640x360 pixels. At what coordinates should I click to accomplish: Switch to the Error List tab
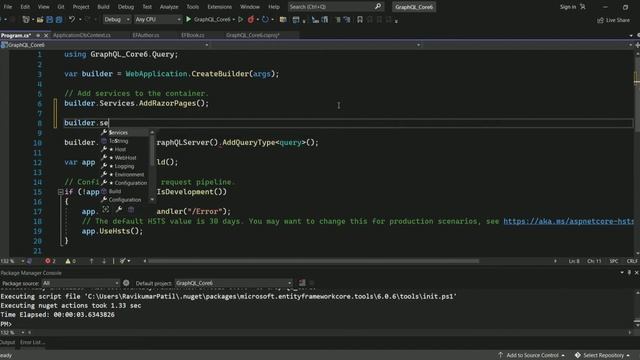[32, 342]
